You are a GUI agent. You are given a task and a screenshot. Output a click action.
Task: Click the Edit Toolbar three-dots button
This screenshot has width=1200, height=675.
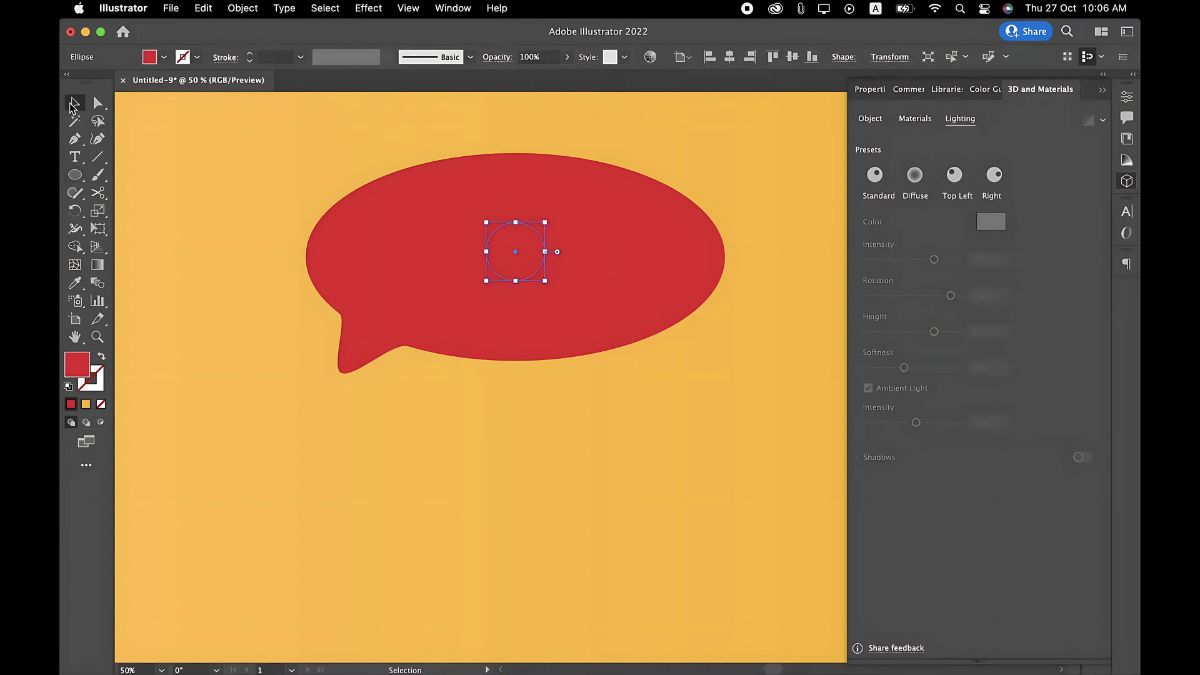click(x=86, y=465)
